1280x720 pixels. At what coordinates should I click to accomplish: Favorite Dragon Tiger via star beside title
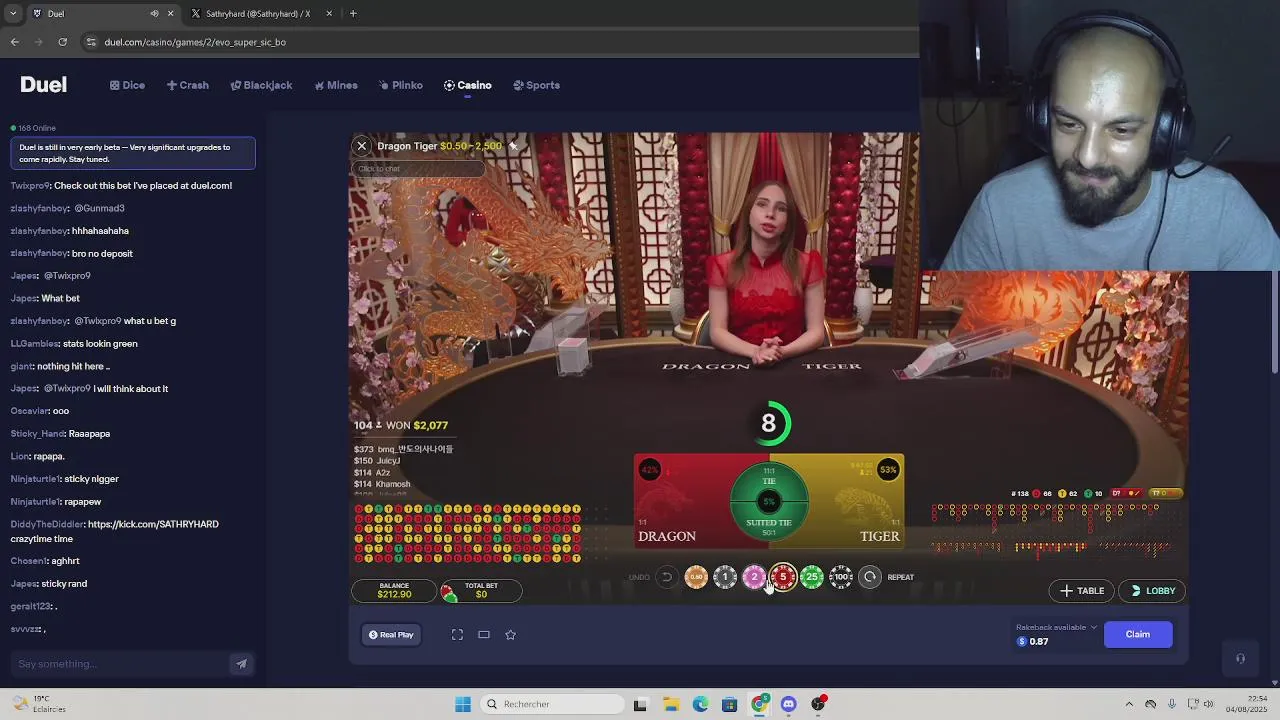tap(513, 146)
